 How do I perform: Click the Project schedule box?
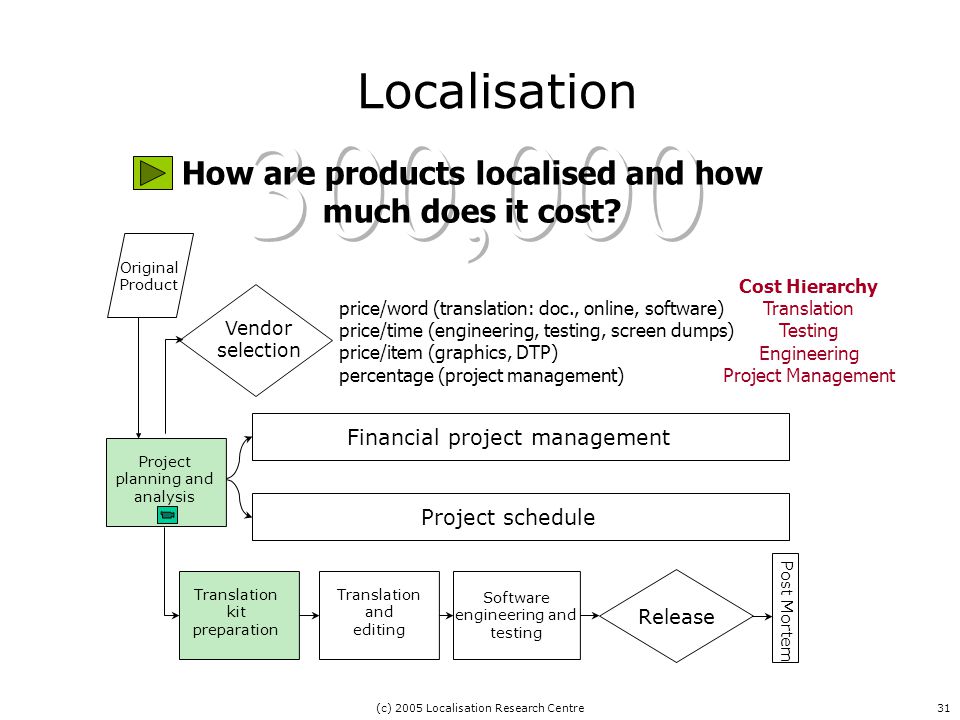point(520,517)
